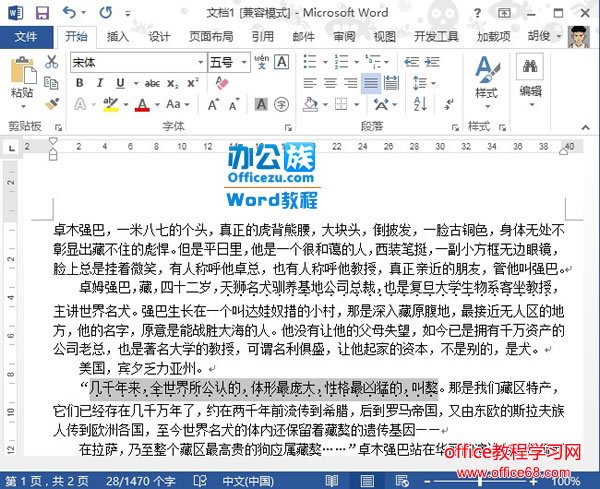Image resolution: width=600 pixels, height=489 pixels.
Task: Toggle bold formatting
Action: tap(80, 83)
